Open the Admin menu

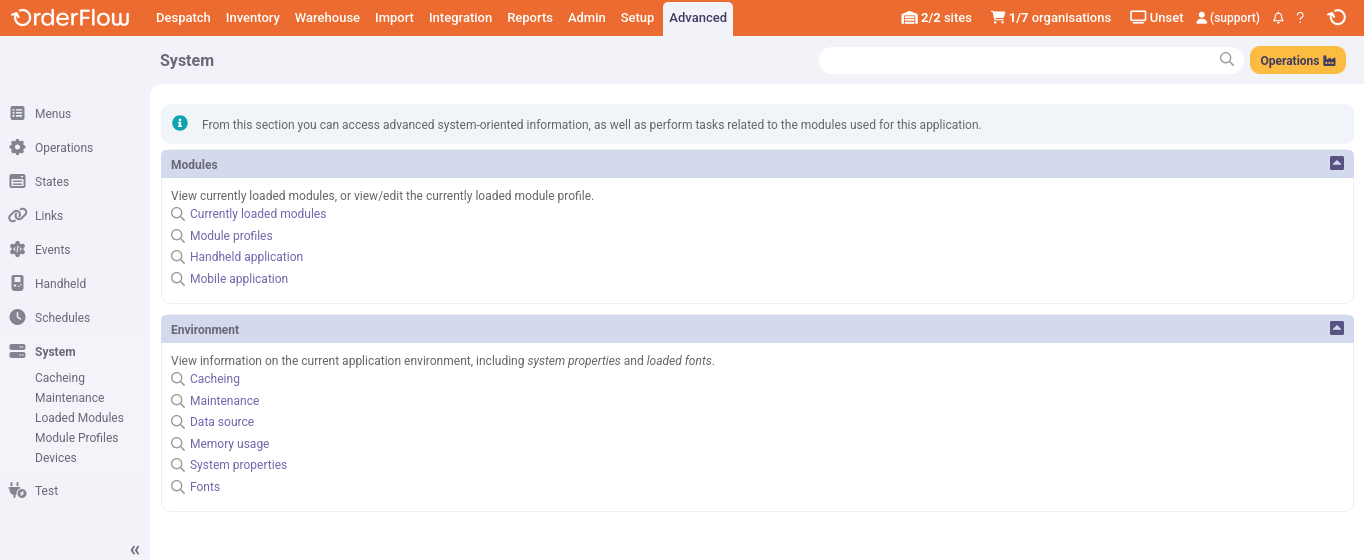click(x=586, y=18)
